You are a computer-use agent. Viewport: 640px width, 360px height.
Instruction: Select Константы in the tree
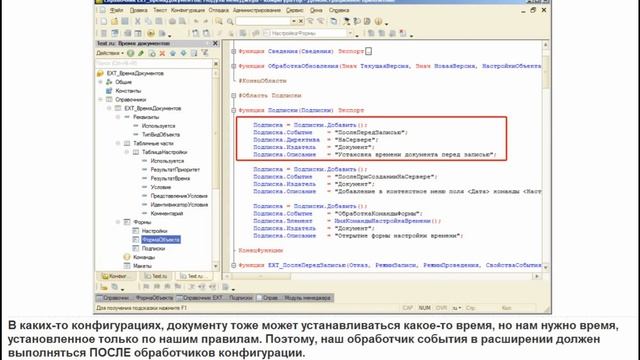coord(128,91)
